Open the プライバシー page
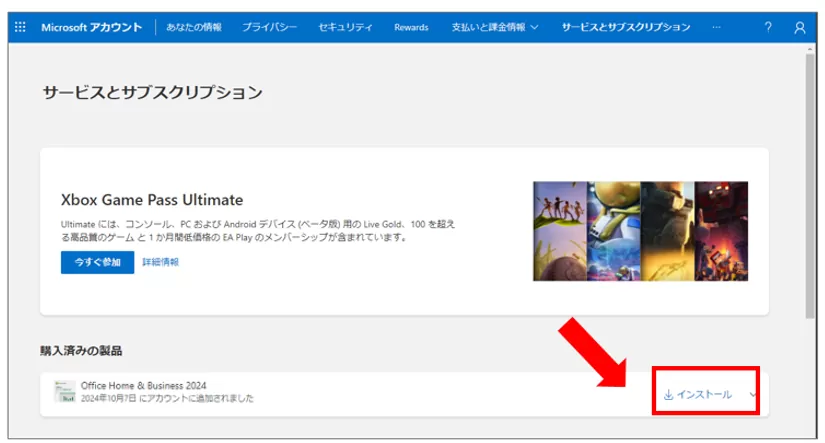825x443 pixels. click(x=269, y=27)
